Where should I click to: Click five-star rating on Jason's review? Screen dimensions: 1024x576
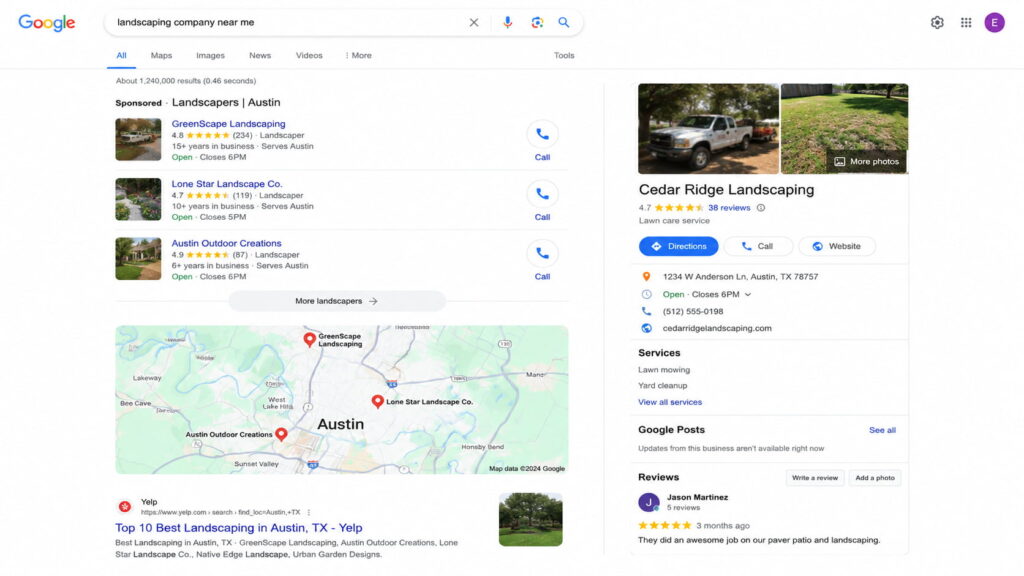(x=664, y=525)
